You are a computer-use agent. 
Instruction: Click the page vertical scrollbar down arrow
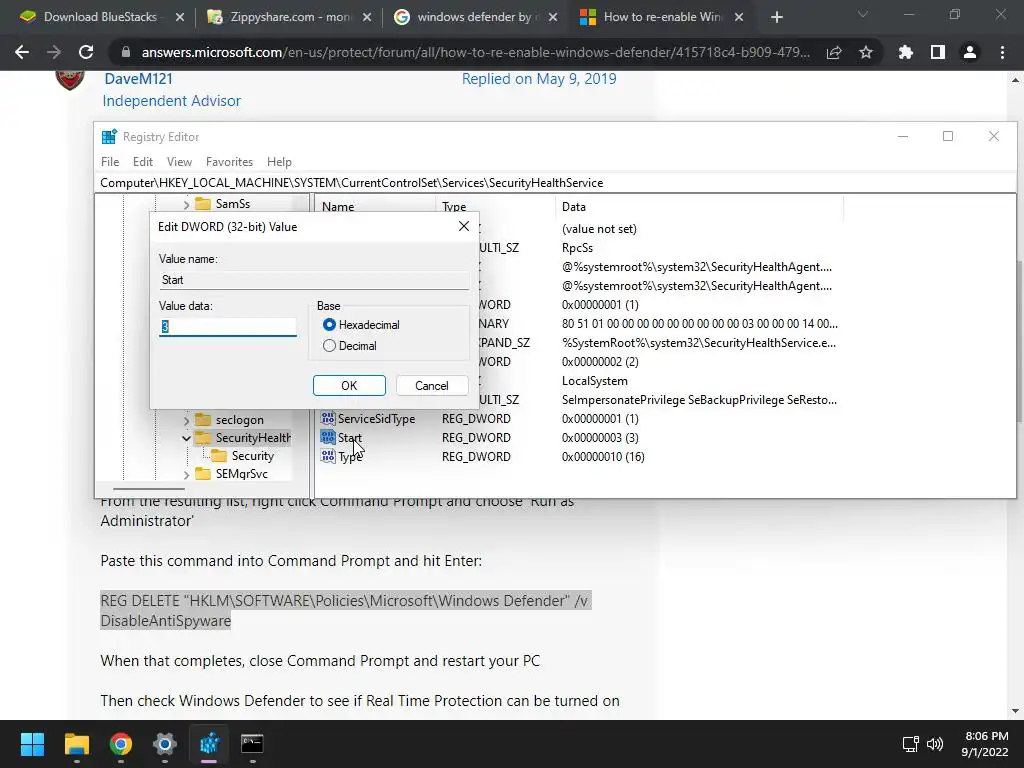[x=1016, y=711]
